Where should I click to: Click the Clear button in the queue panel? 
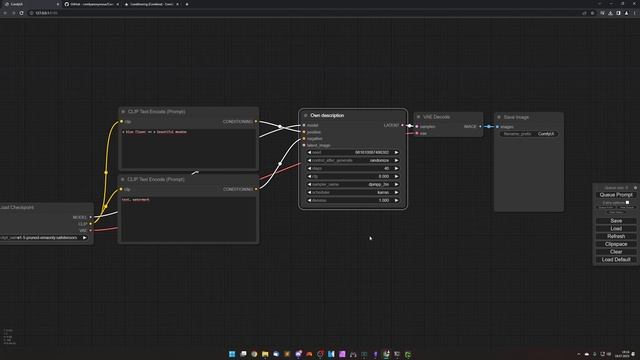(x=616, y=252)
